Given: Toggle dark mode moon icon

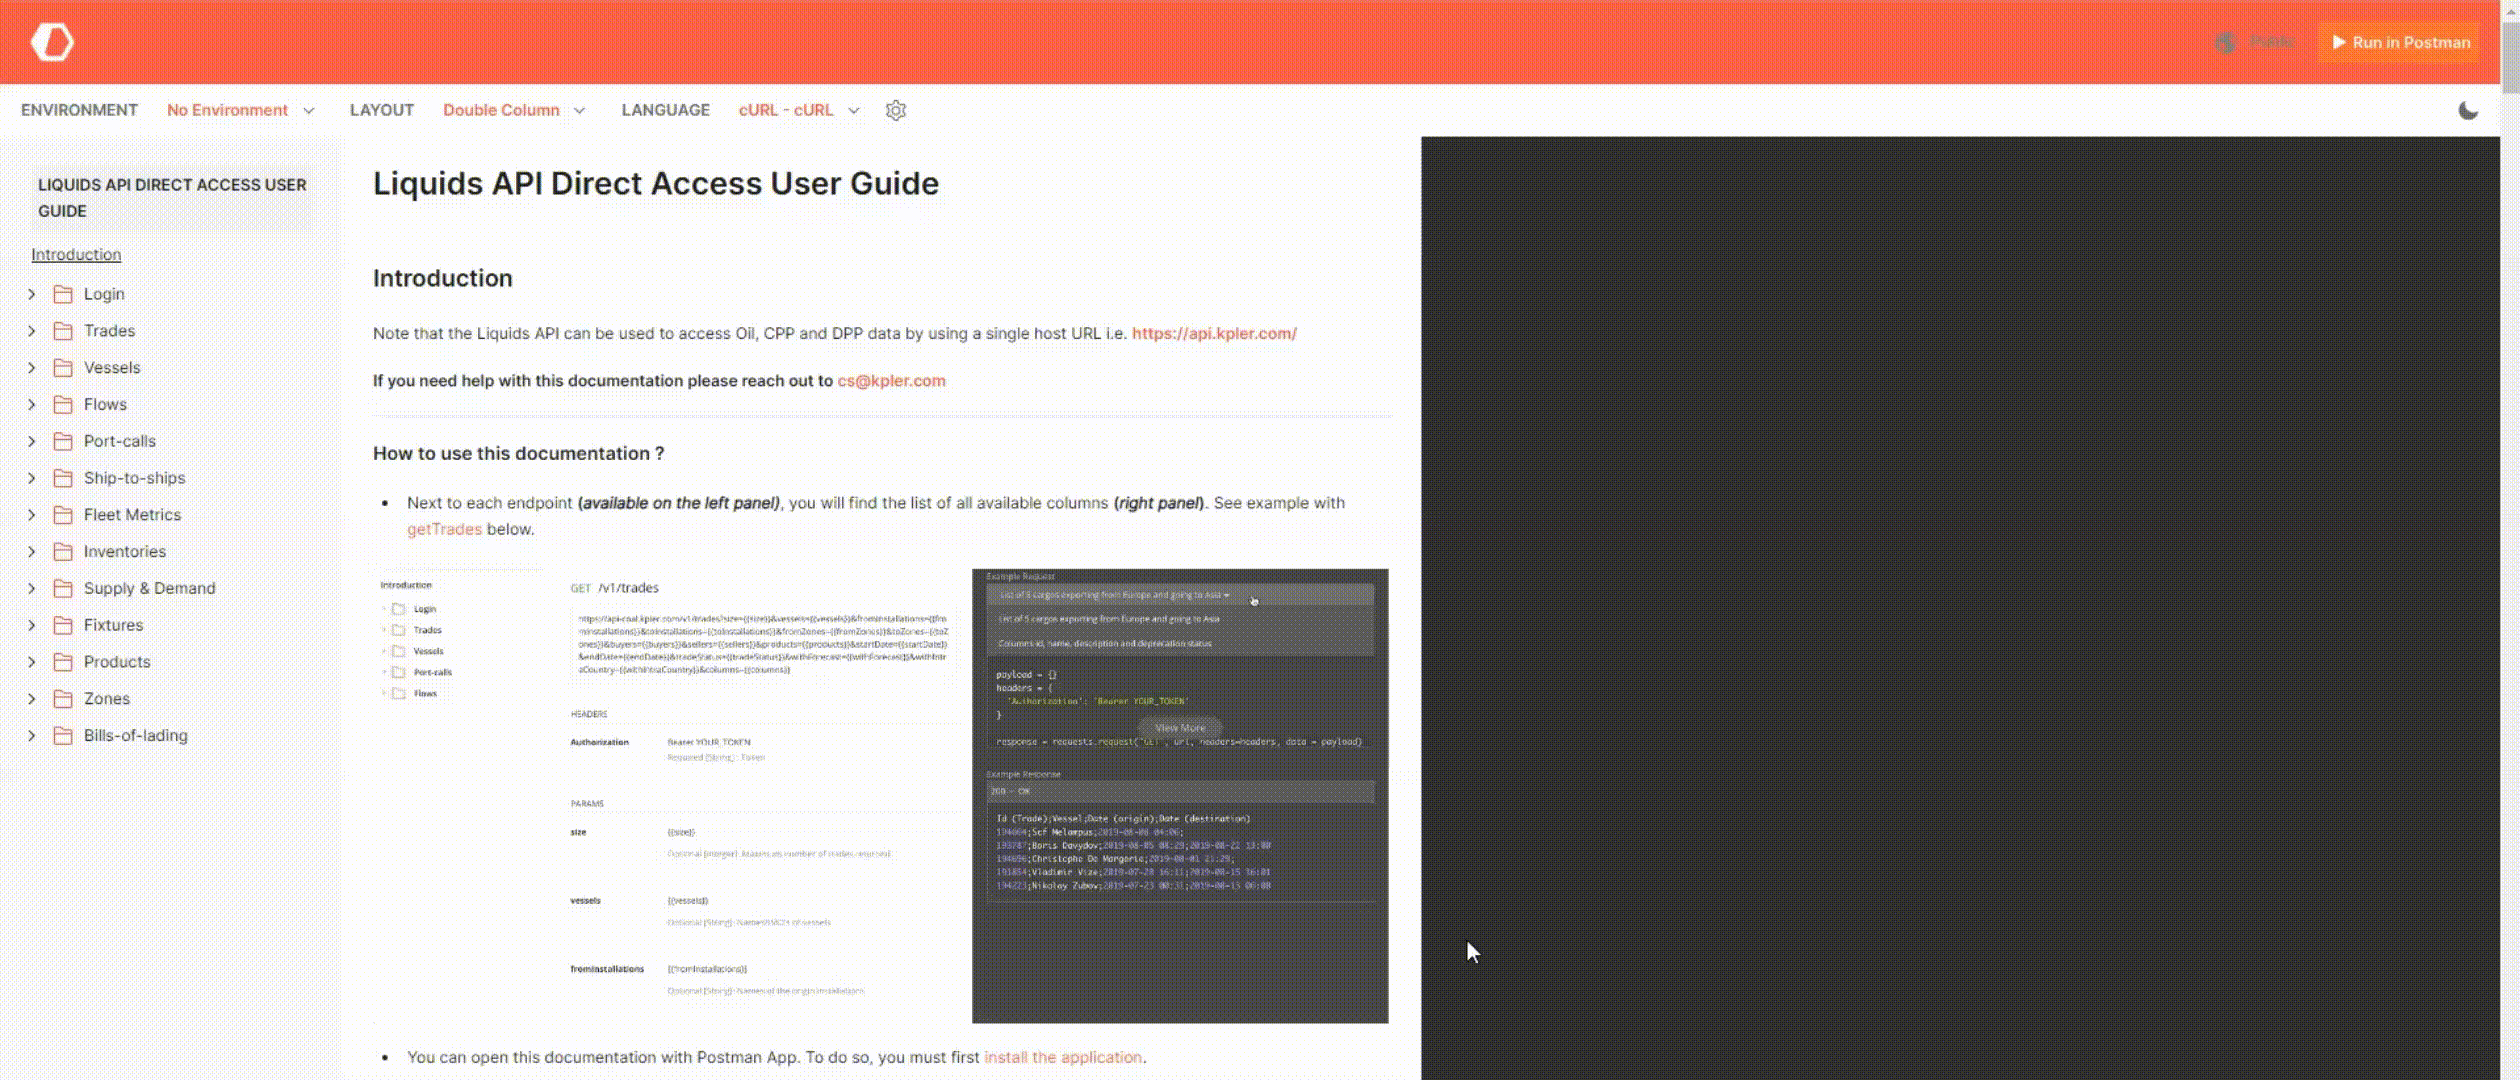Looking at the screenshot, I should pyautogui.click(x=2468, y=110).
